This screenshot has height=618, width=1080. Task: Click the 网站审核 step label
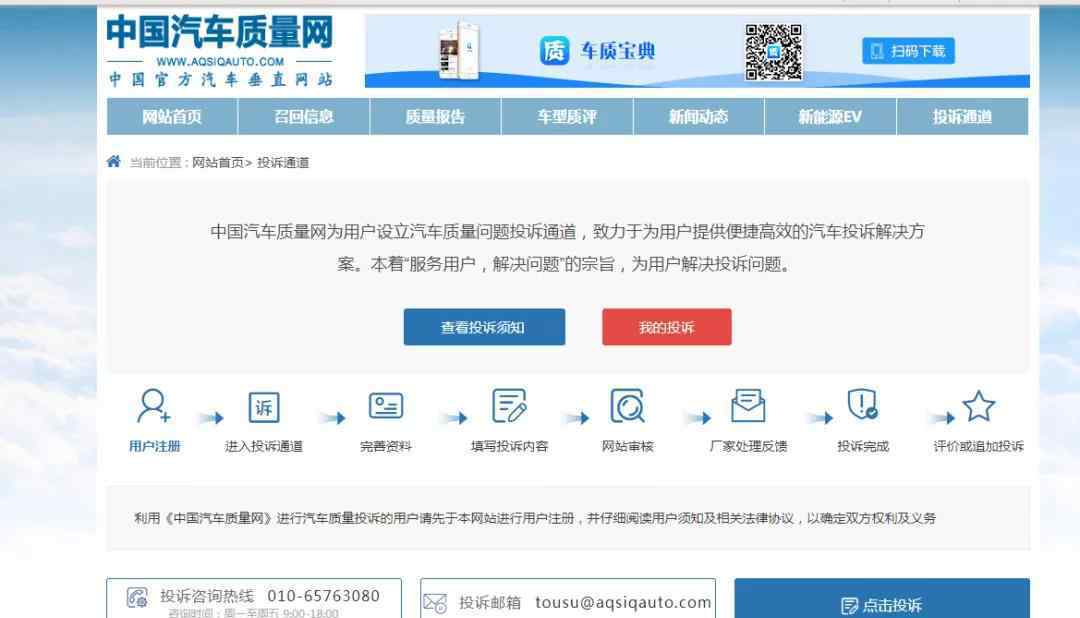[x=627, y=446]
